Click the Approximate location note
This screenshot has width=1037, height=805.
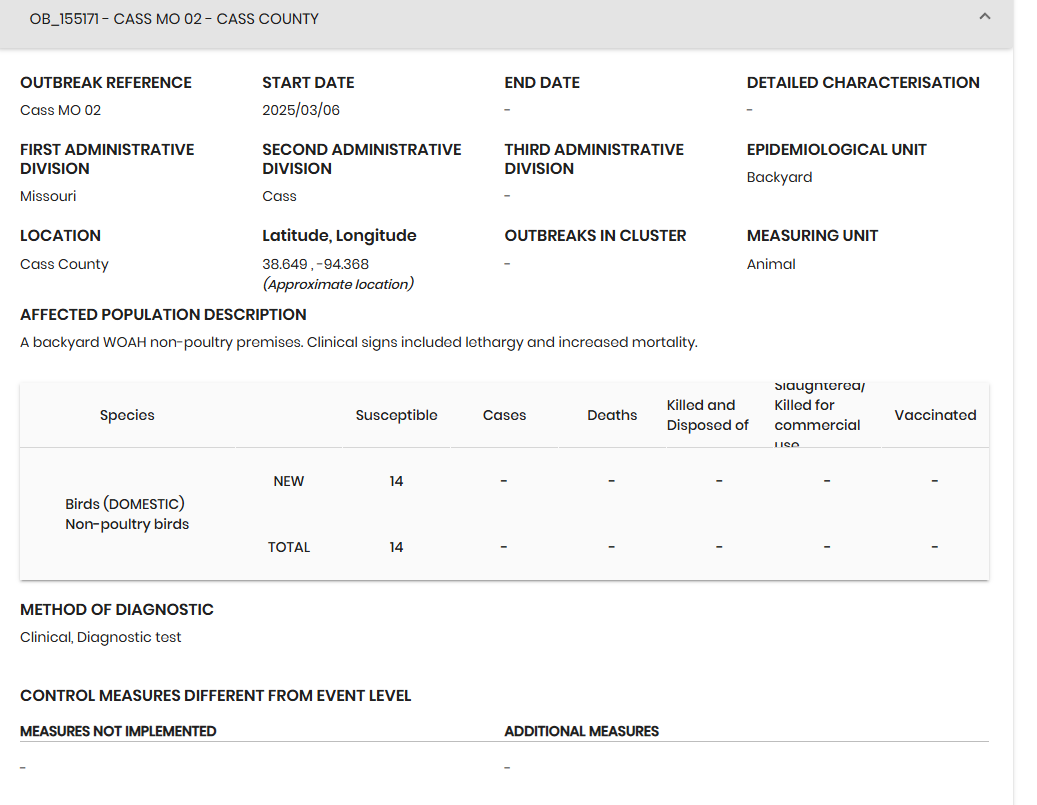(338, 284)
